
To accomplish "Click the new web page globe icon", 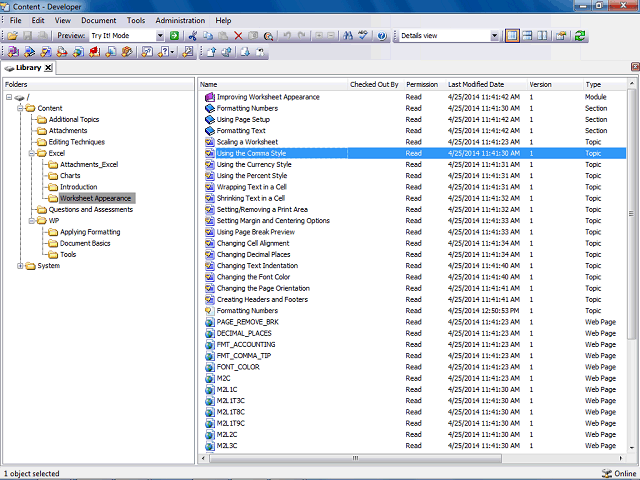I will [78, 52].
